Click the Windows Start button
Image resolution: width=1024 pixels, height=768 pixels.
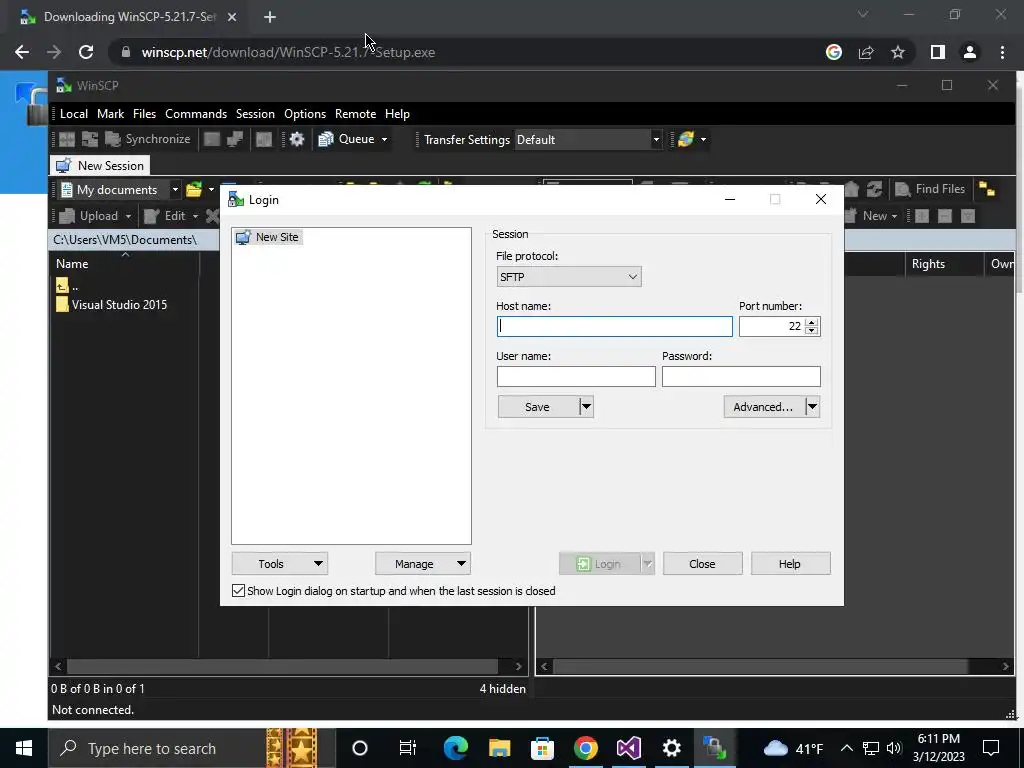tap(24, 748)
